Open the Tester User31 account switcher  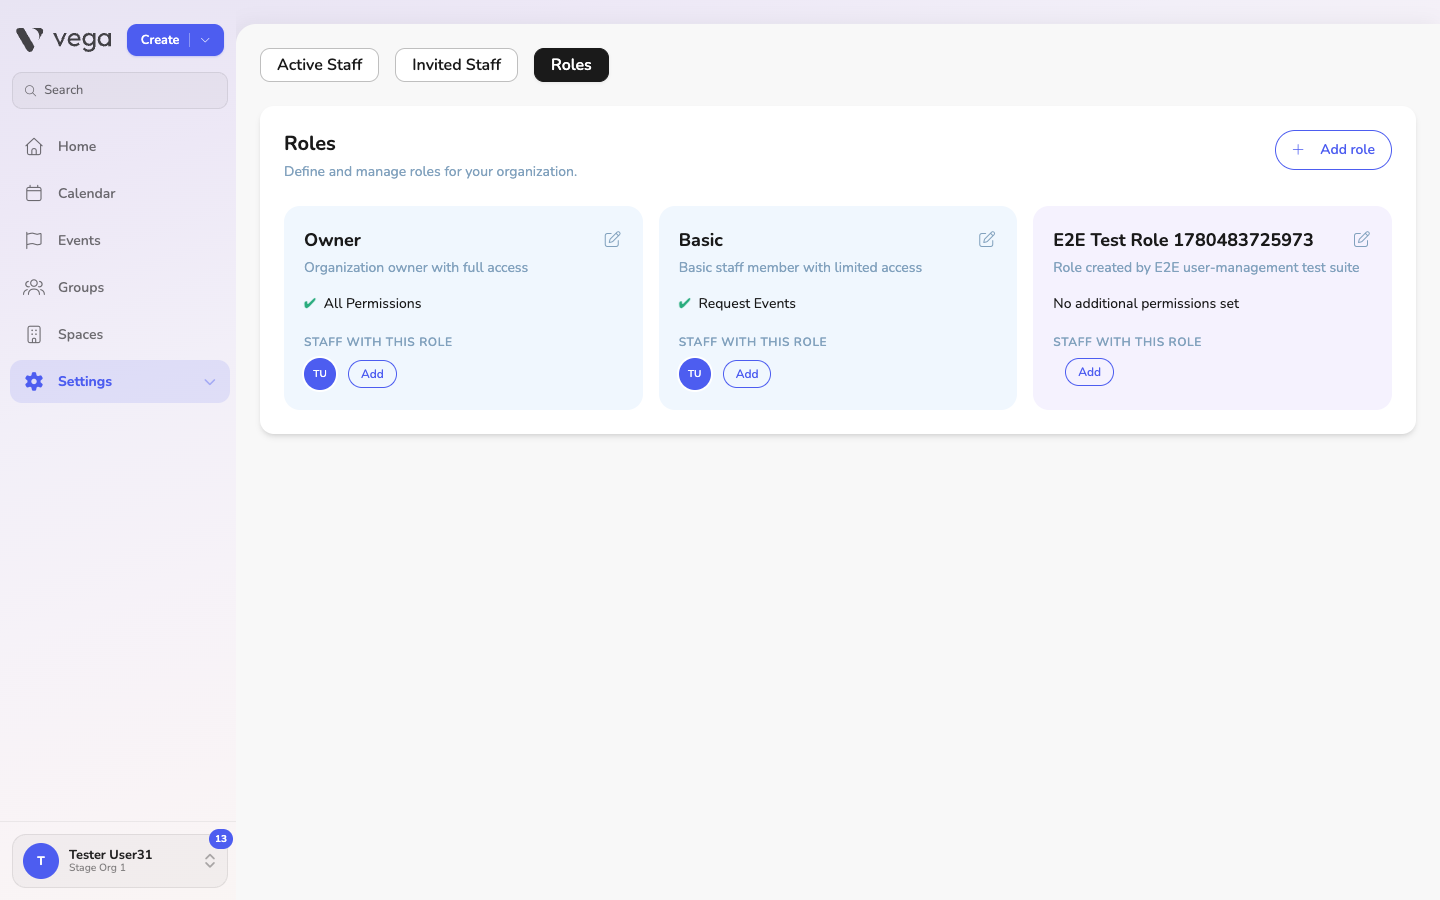120,861
